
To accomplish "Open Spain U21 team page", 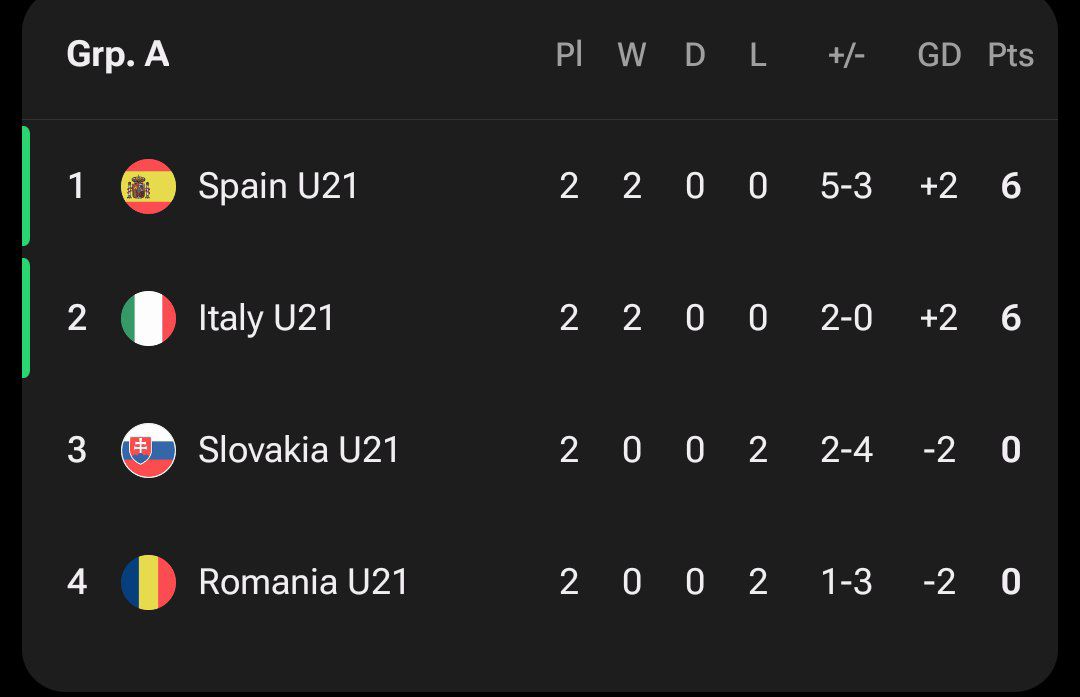I will (278, 186).
